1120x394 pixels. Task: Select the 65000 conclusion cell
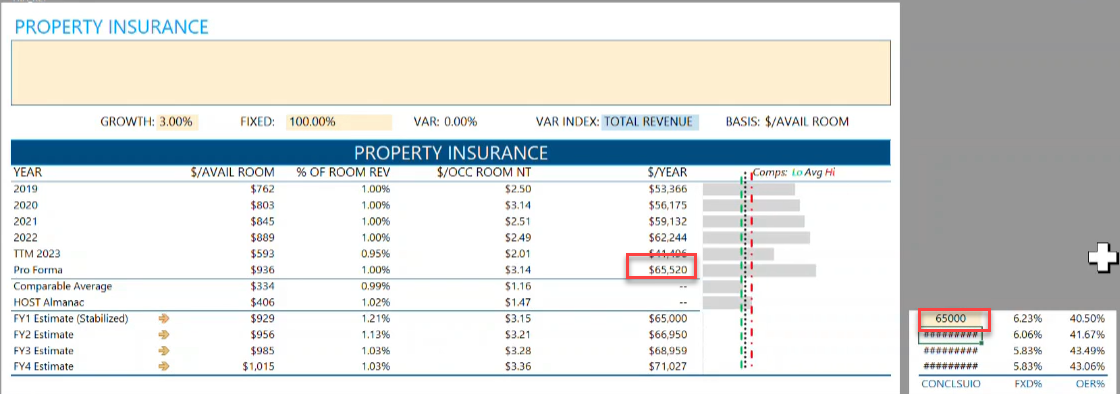[x=949, y=319]
